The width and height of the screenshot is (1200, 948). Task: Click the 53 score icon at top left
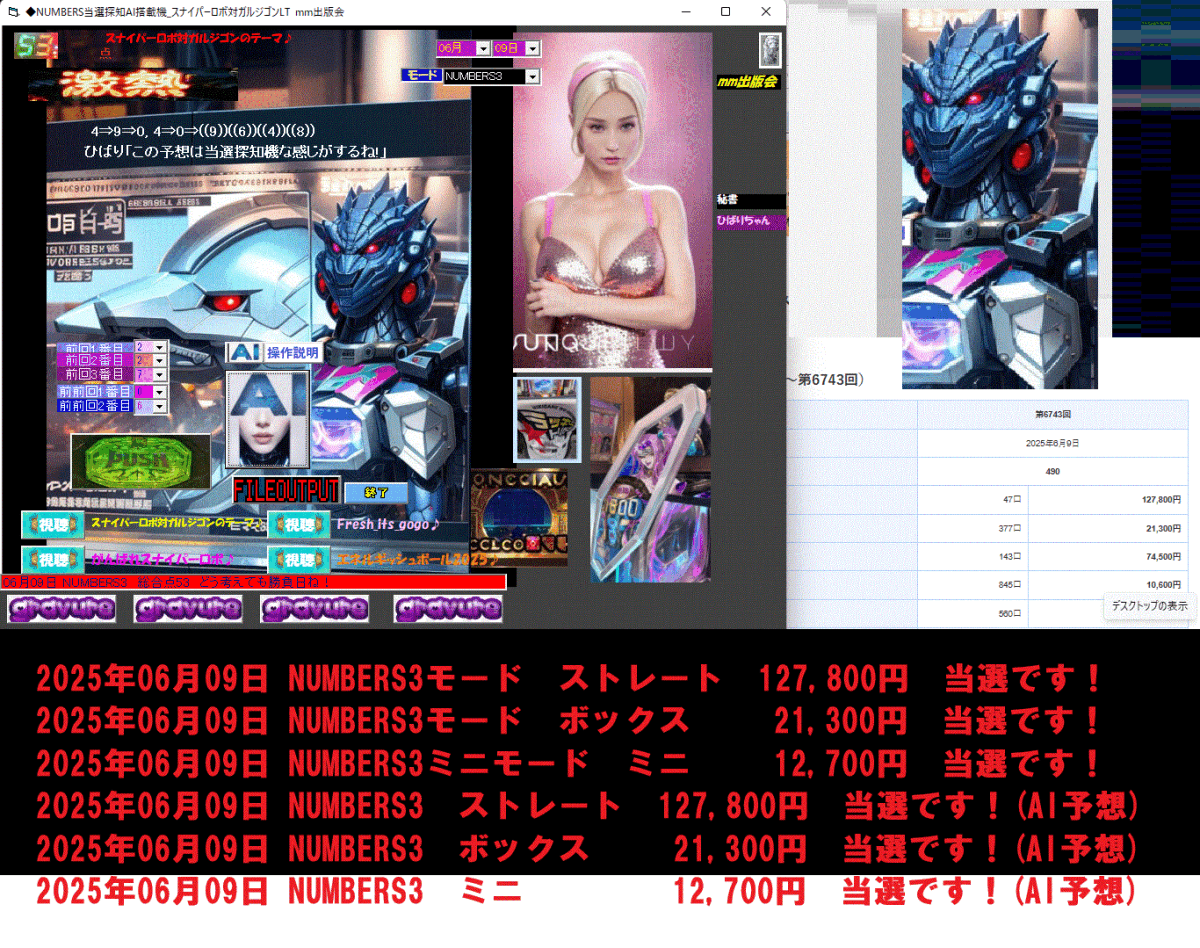click(35, 46)
